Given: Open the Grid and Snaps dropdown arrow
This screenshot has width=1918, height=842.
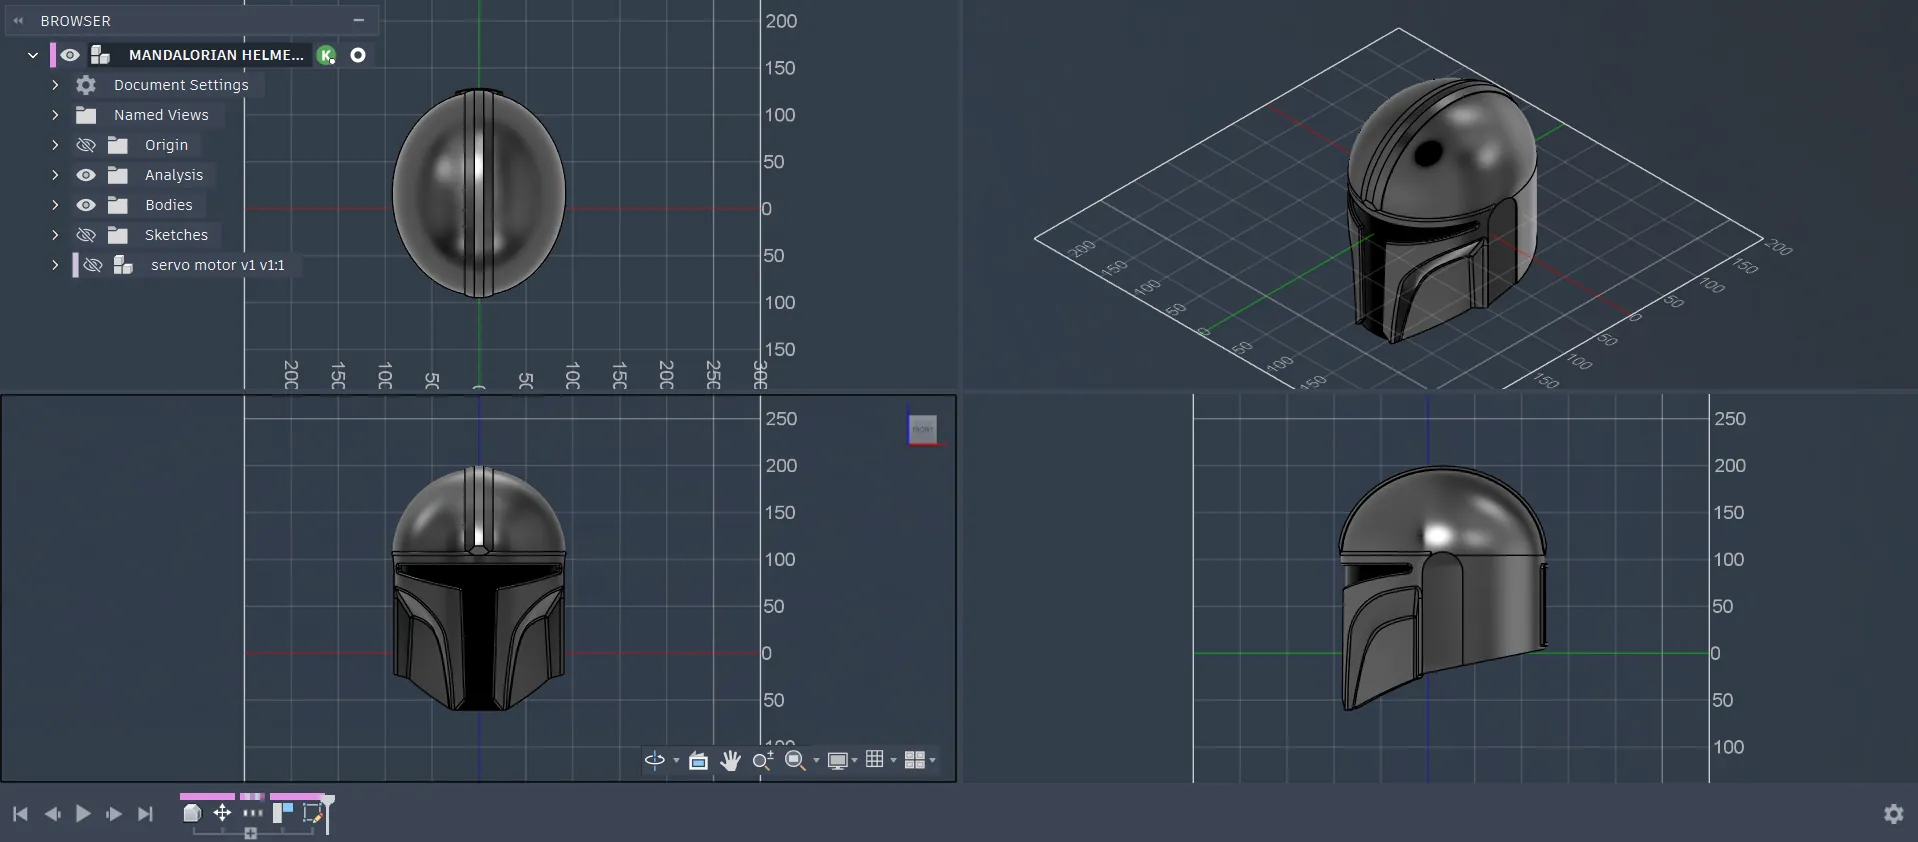Looking at the screenshot, I should click(893, 761).
